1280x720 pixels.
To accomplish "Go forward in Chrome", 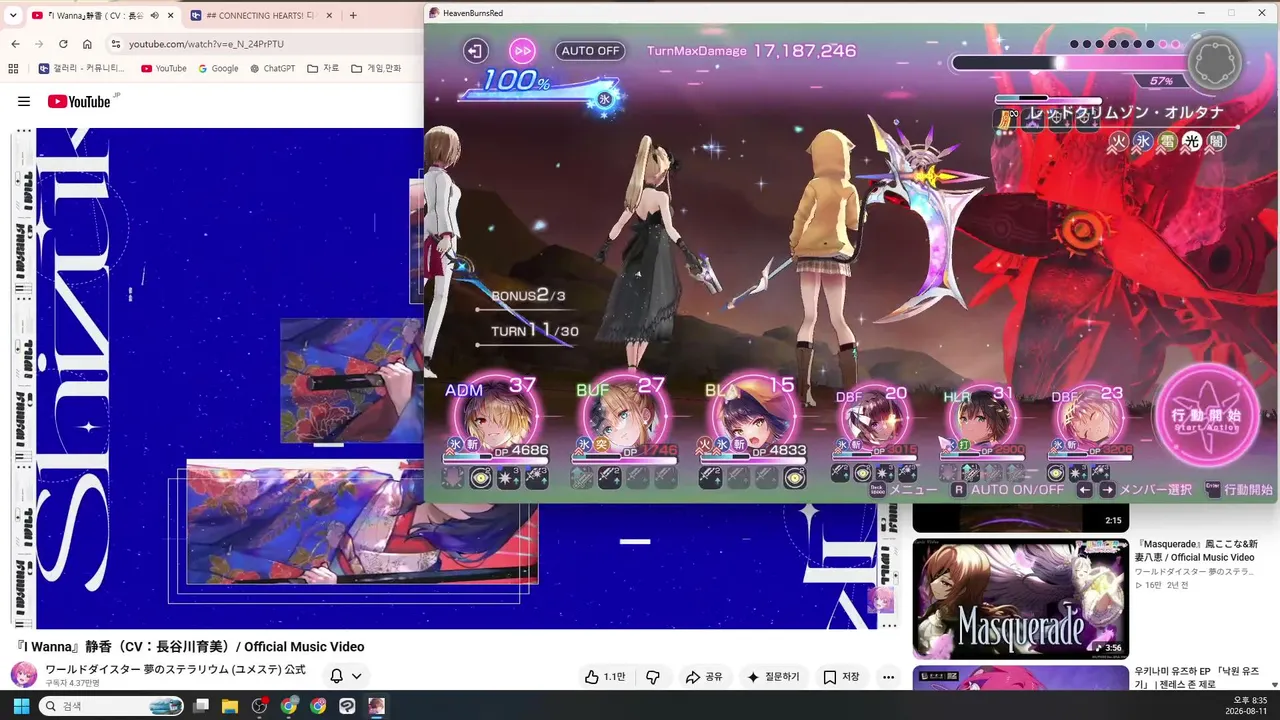I will 39,44.
